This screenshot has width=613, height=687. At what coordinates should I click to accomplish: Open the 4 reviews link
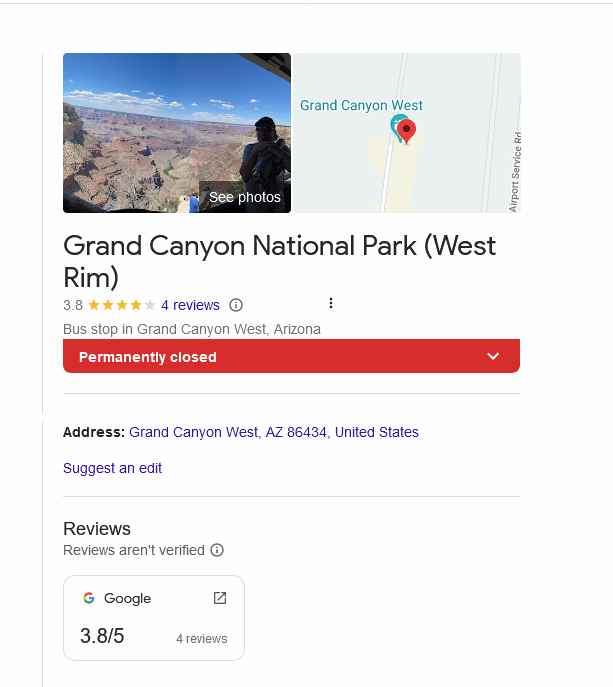[x=190, y=305]
